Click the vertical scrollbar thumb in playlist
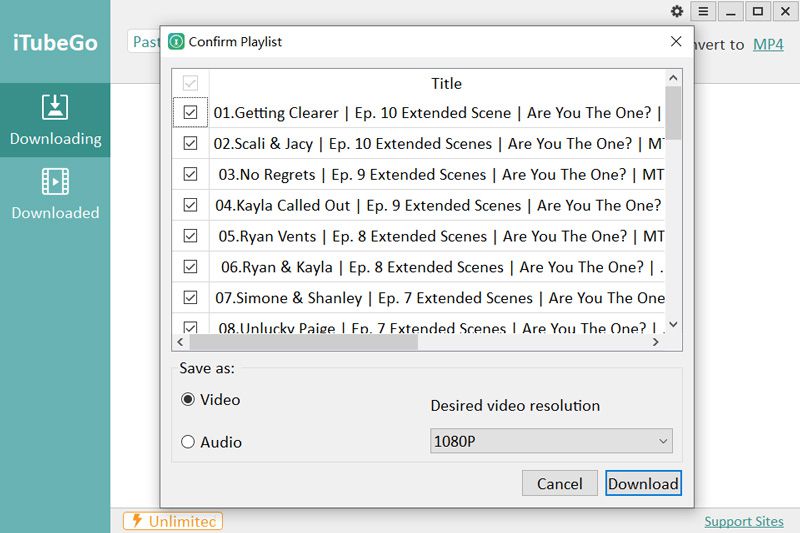 point(673,113)
